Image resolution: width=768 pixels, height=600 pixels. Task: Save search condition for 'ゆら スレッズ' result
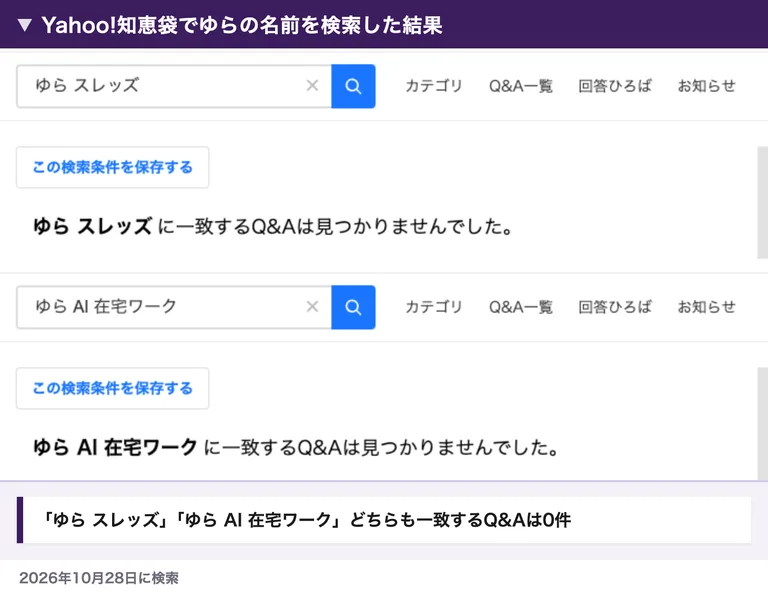pyautogui.click(x=113, y=168)
